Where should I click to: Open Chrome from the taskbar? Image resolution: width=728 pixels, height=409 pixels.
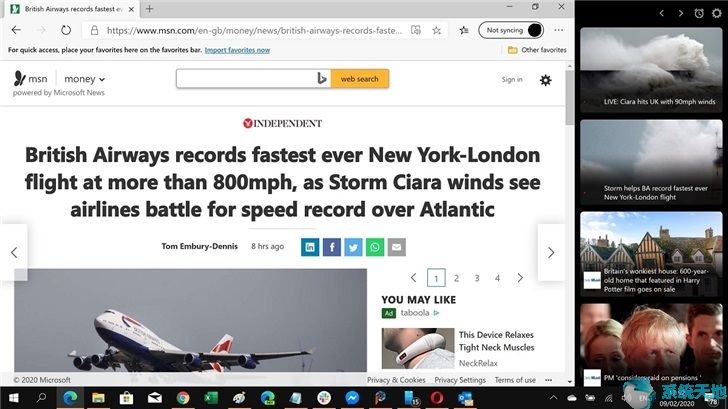point(183,398)
